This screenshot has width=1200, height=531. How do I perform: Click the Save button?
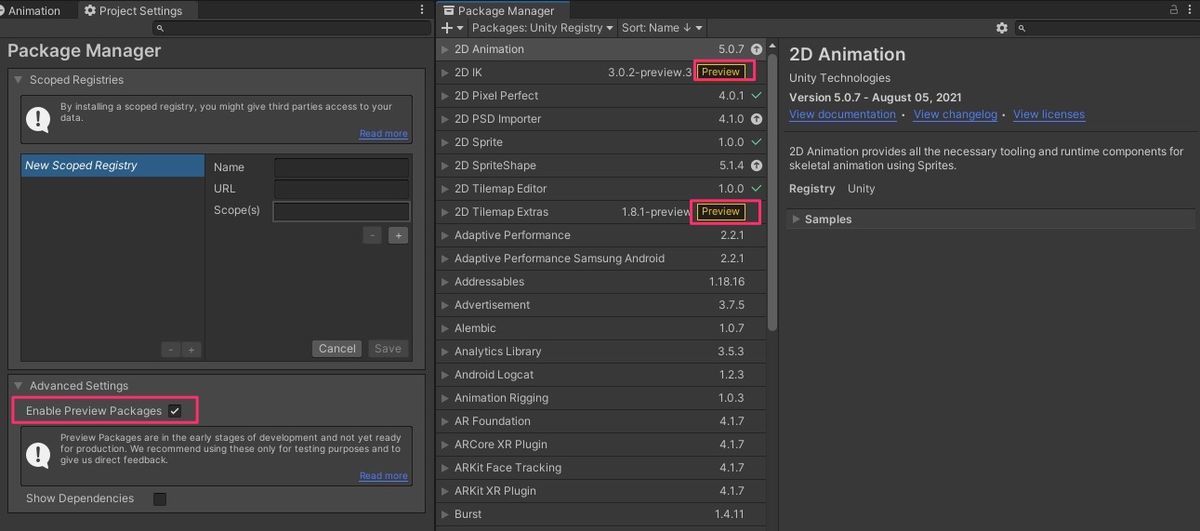point(388,349)
